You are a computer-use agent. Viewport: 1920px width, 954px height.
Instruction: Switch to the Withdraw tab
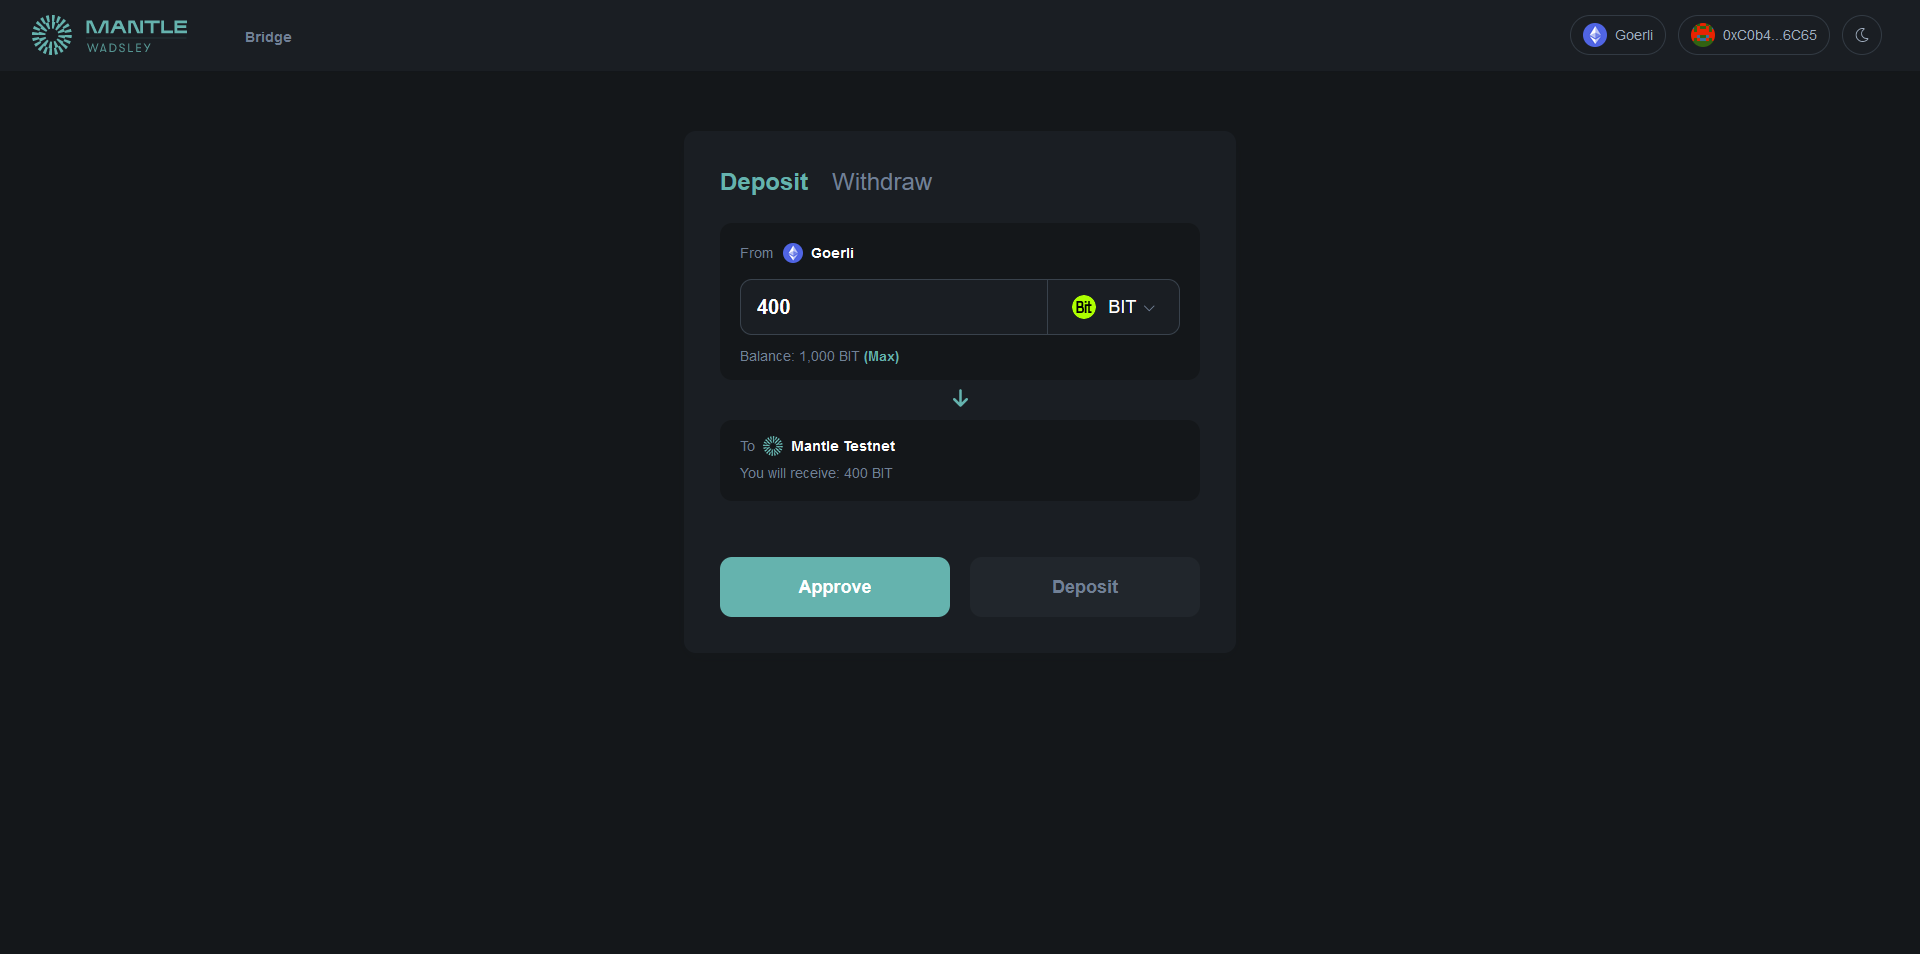pyautogui.click(x=881, y=182)
